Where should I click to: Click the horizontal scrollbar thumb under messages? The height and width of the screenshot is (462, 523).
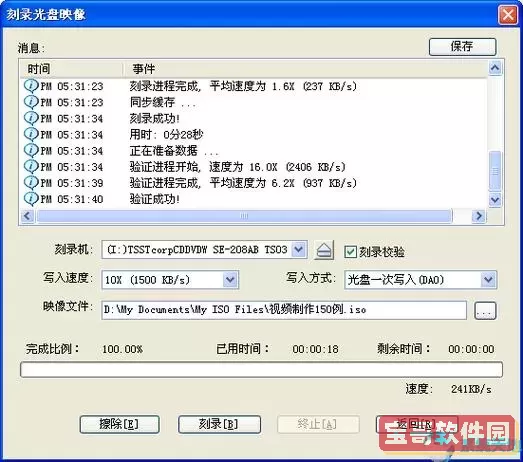pyautogui.click(x=244, y=216)
